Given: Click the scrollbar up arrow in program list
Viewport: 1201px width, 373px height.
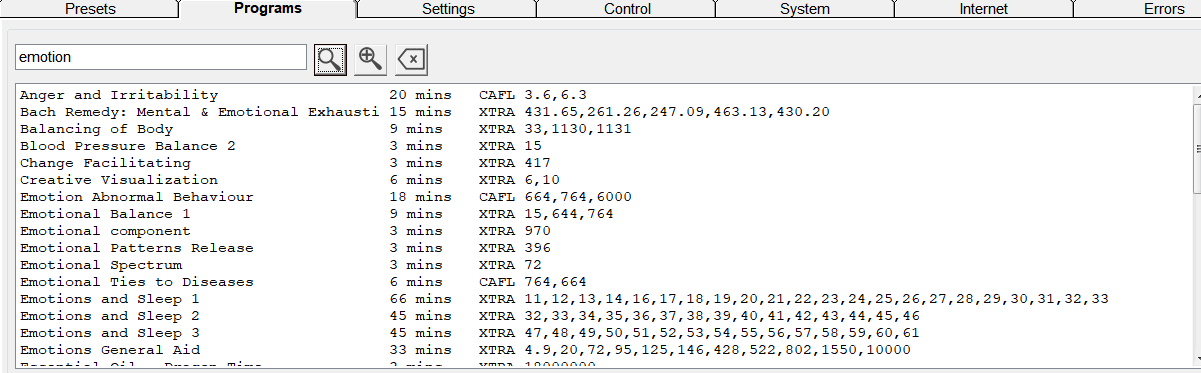Looking at the screenshot, I should tap(1197, 93).
